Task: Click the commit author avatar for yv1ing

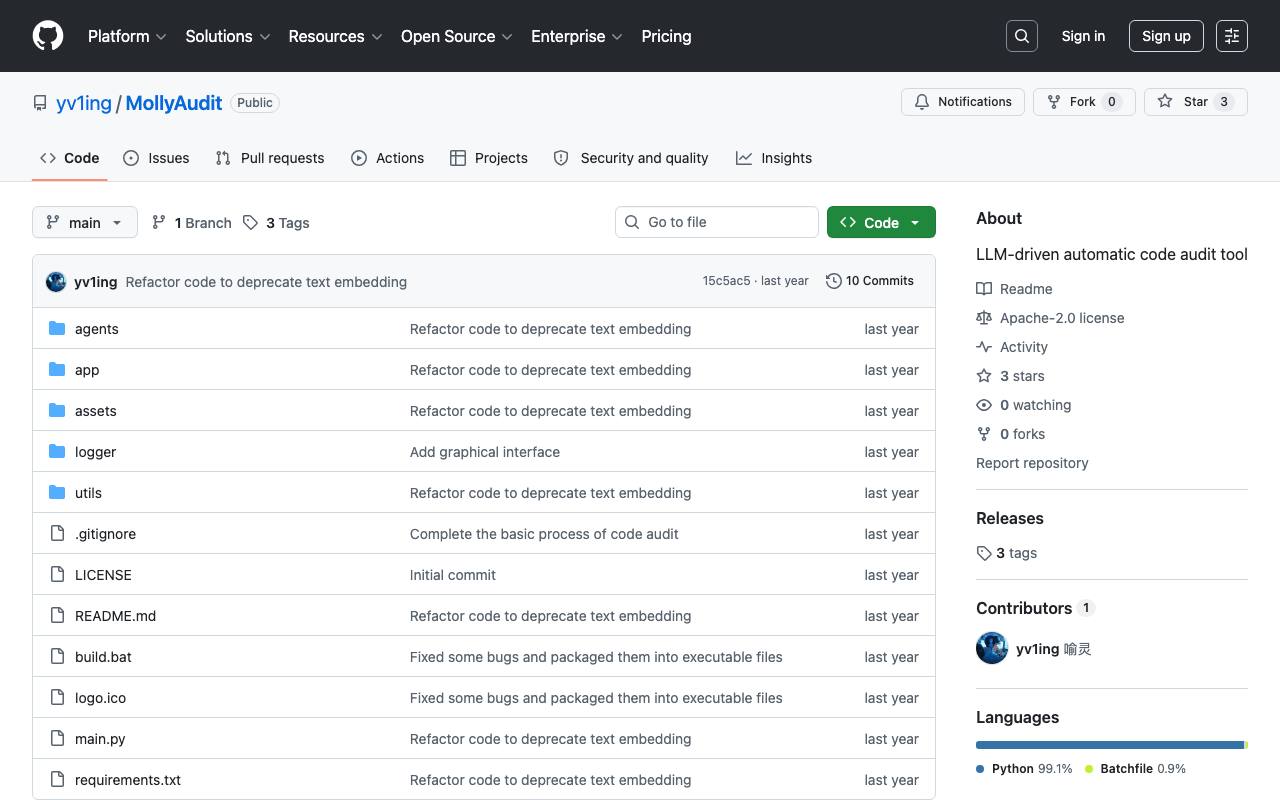Action: 56,282
